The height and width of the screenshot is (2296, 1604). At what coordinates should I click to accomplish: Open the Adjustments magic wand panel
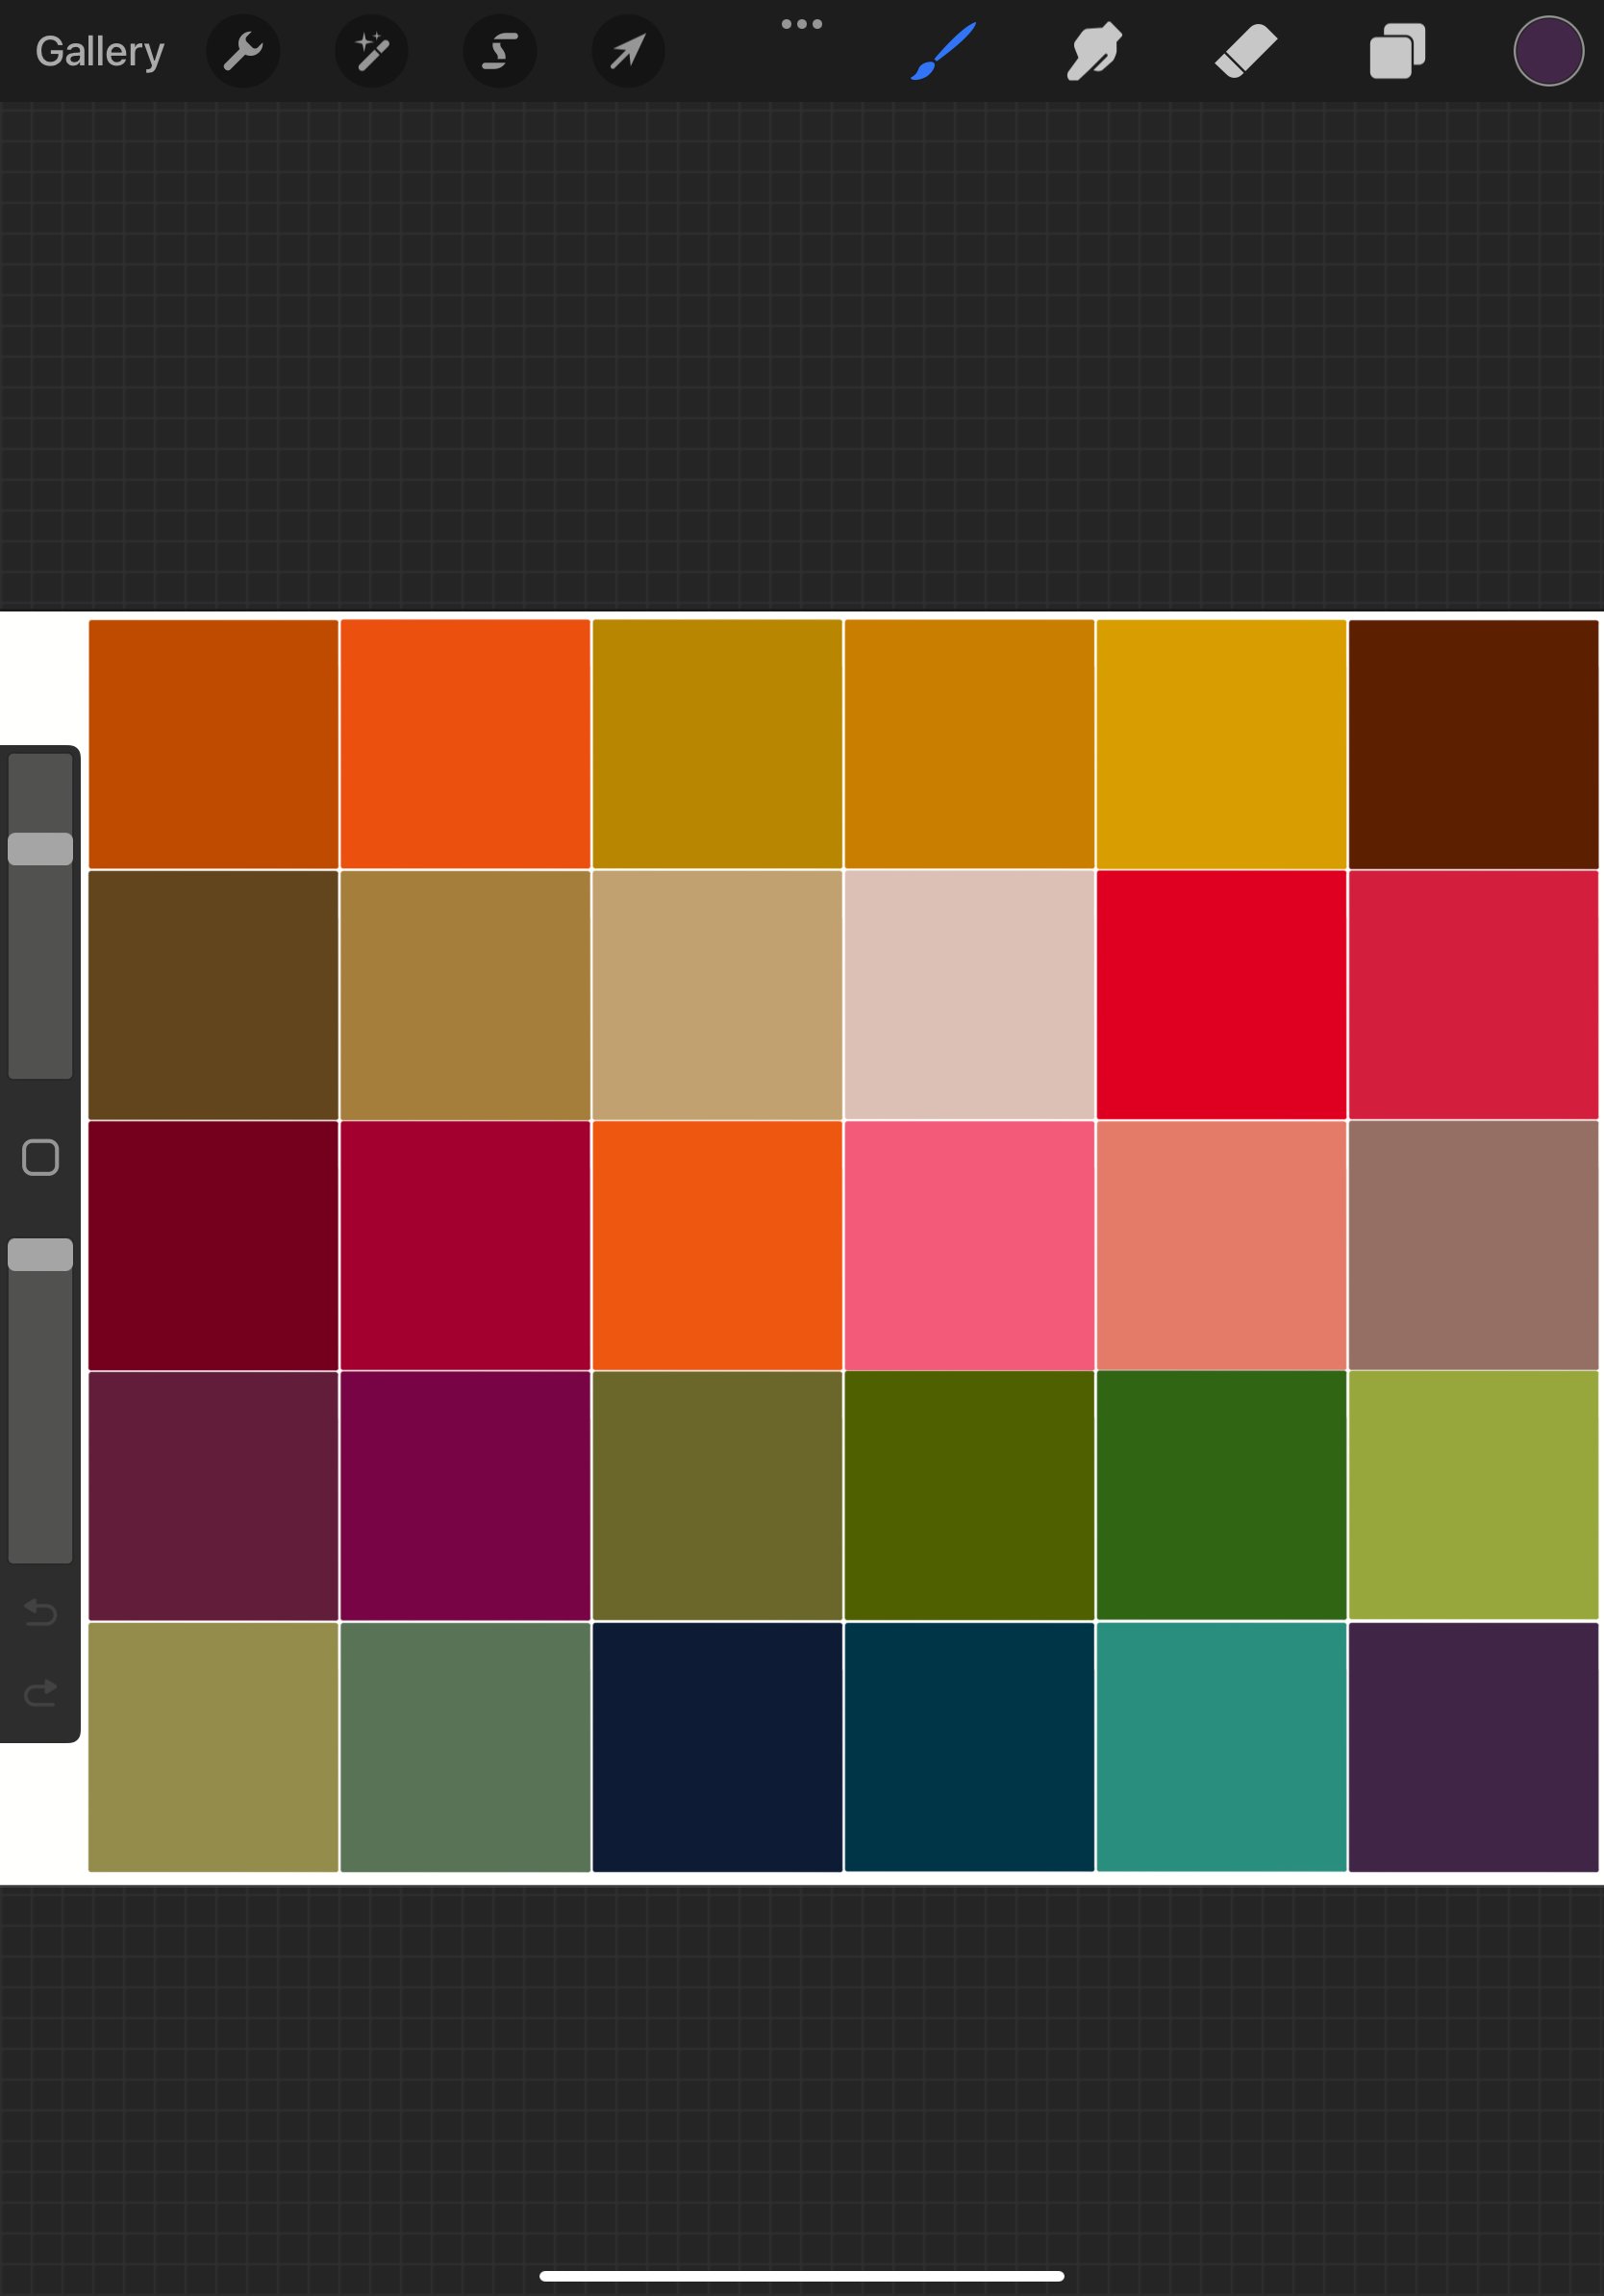371,51
